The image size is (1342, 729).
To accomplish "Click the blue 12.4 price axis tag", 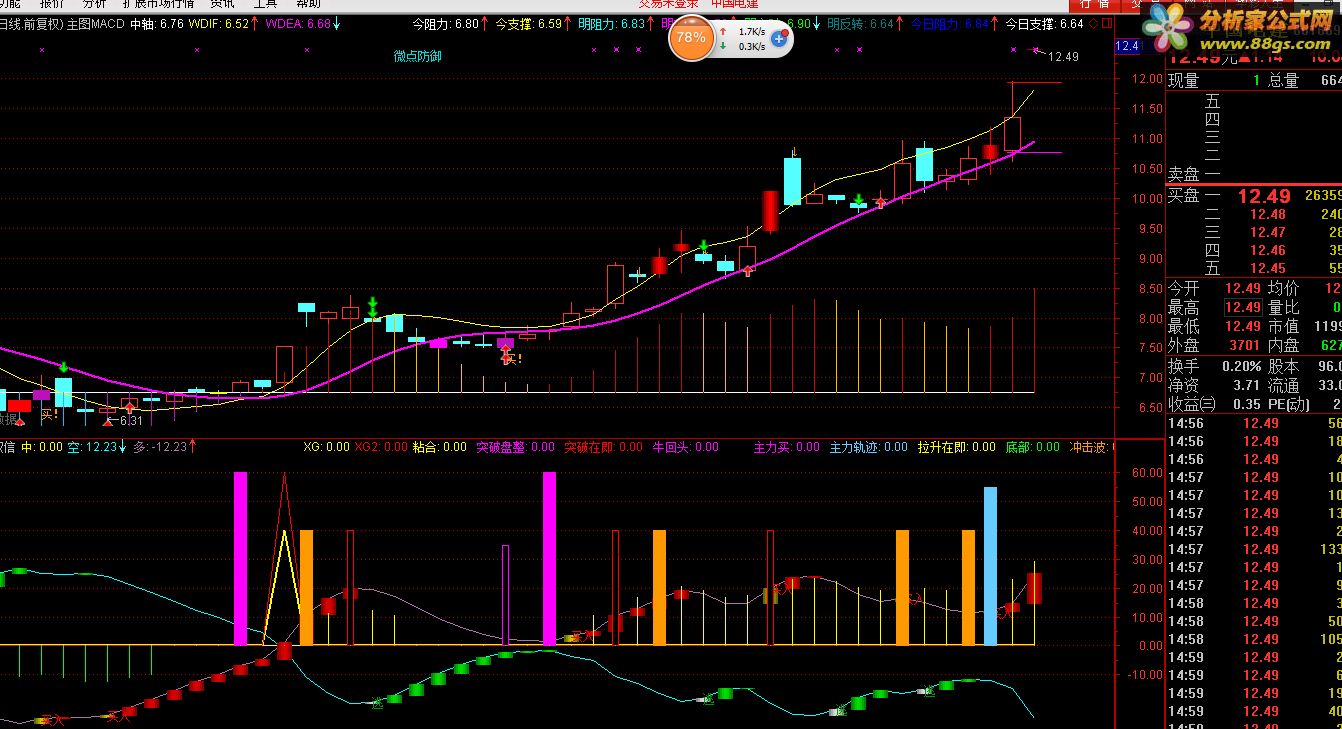I will 1127,46.
